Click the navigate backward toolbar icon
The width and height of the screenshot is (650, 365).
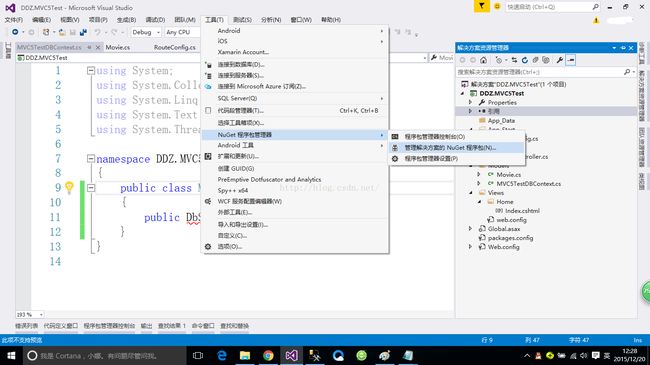coord(15,32)
